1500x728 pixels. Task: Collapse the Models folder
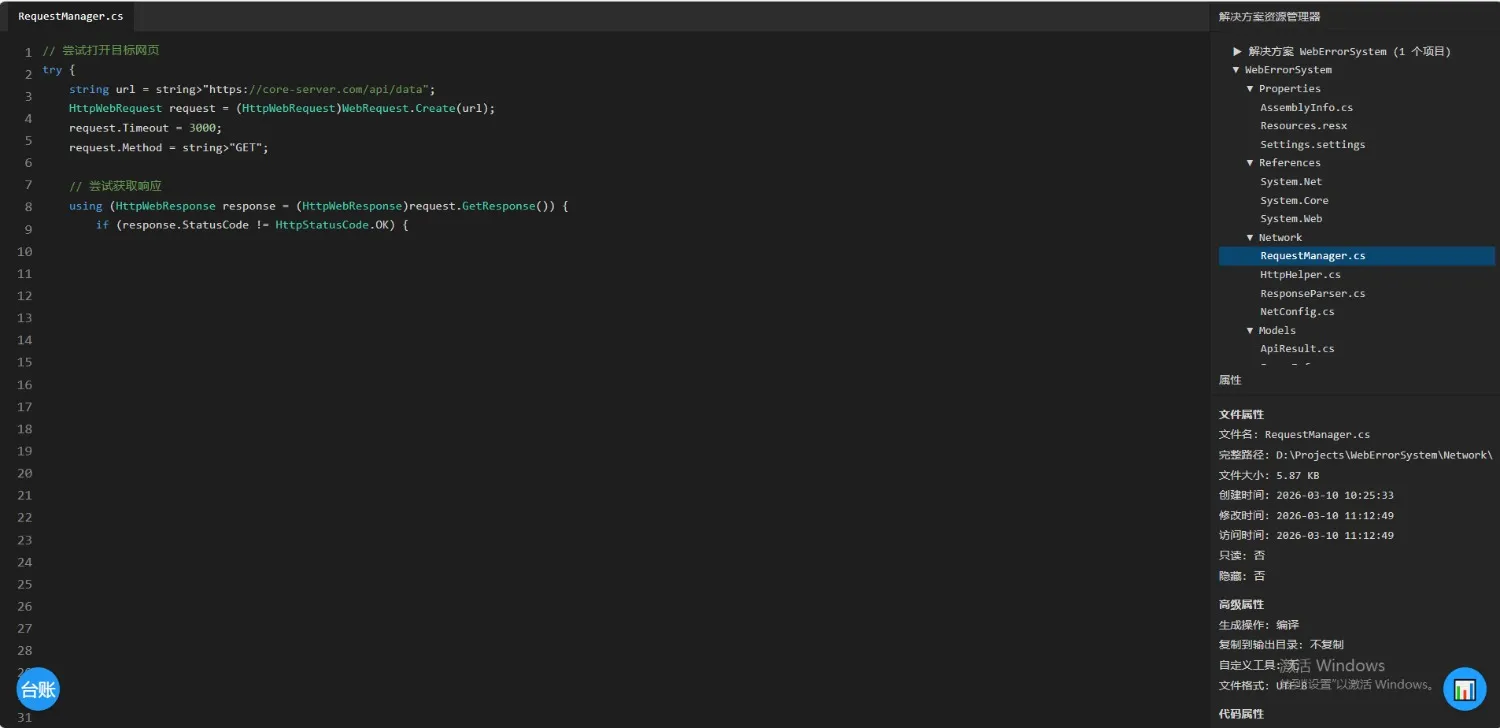1250,331
